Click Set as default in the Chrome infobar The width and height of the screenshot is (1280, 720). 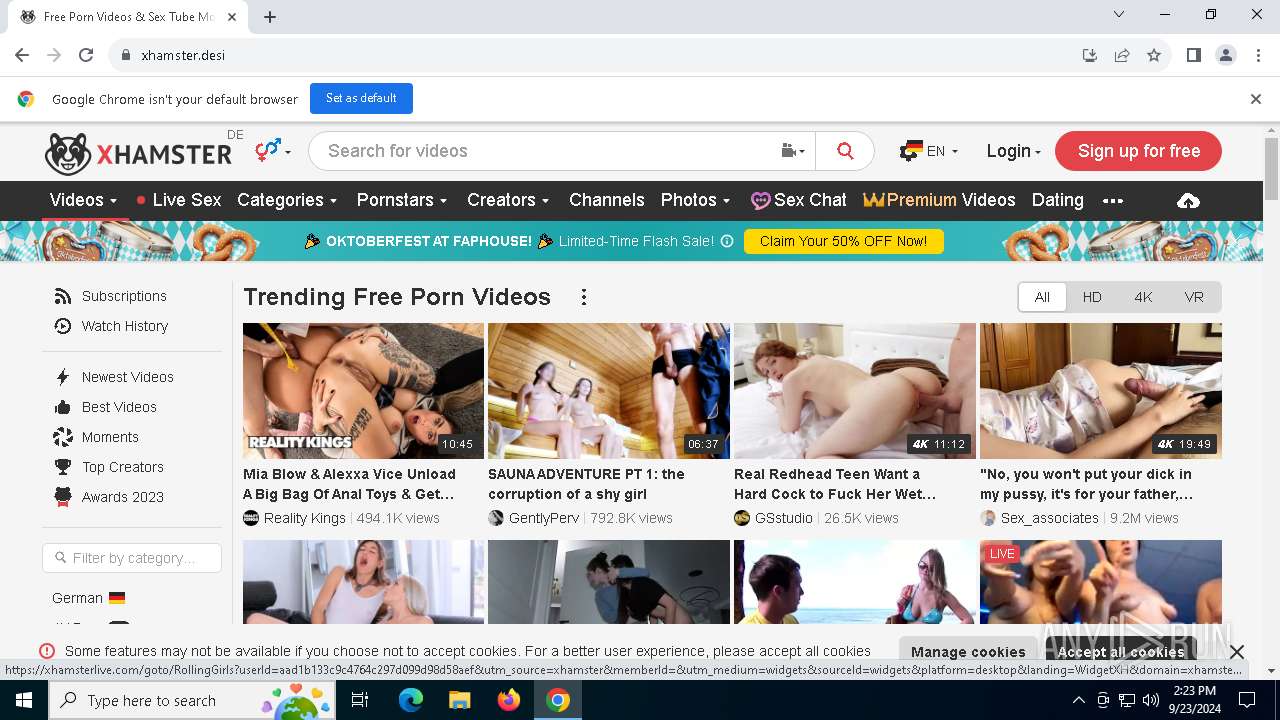(x=361, y=98)
